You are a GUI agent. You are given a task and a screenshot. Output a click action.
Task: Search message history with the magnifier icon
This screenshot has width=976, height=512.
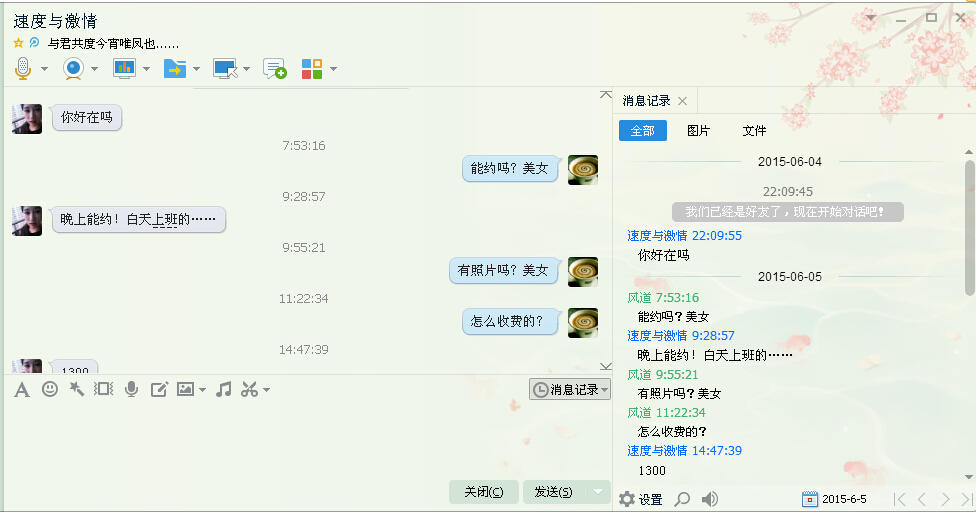(682, 499)
